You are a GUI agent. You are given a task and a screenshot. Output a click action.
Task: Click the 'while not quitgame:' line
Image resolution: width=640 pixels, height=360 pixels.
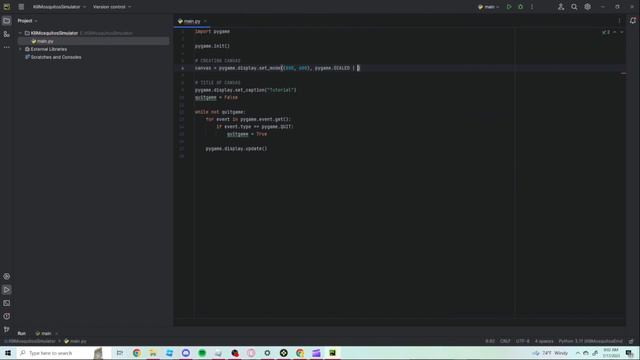tap(220, 112)
